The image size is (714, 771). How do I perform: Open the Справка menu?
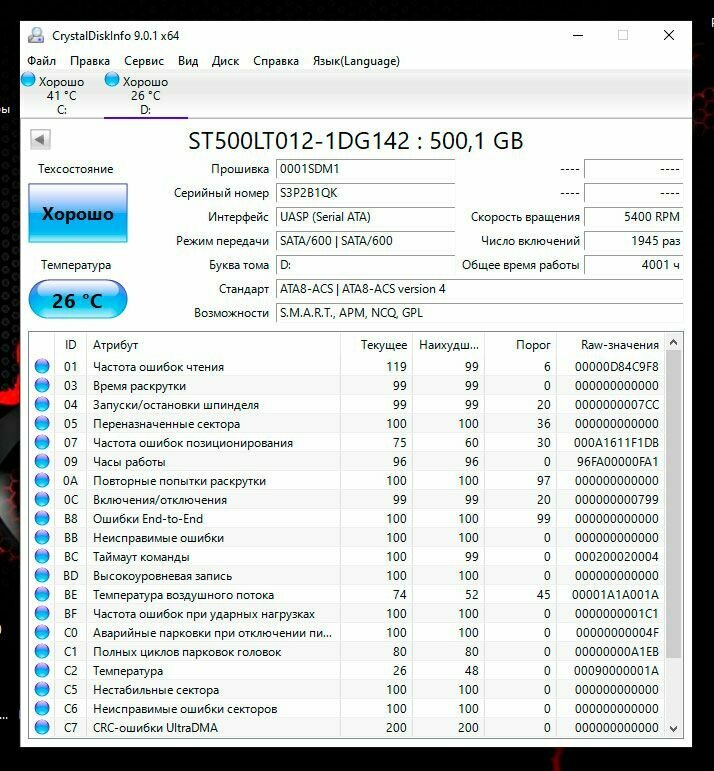tap(276, 61)
